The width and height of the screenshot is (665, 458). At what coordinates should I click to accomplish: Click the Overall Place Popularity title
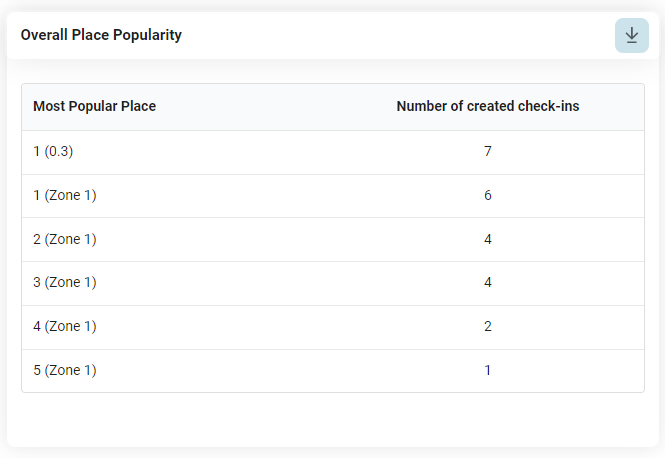pos(101,35)
